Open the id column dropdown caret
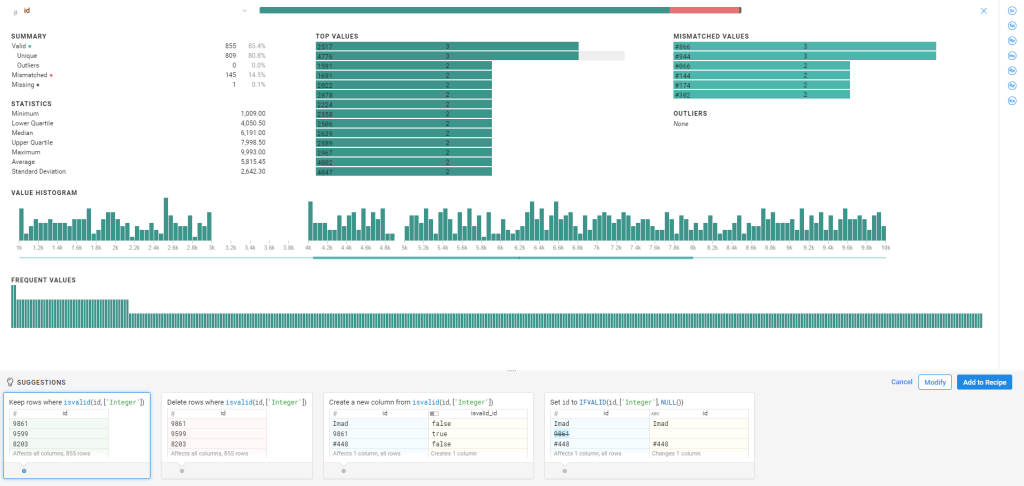This screenshot has height=486, width=1024. pyautogui.click(x=243, y=10)
